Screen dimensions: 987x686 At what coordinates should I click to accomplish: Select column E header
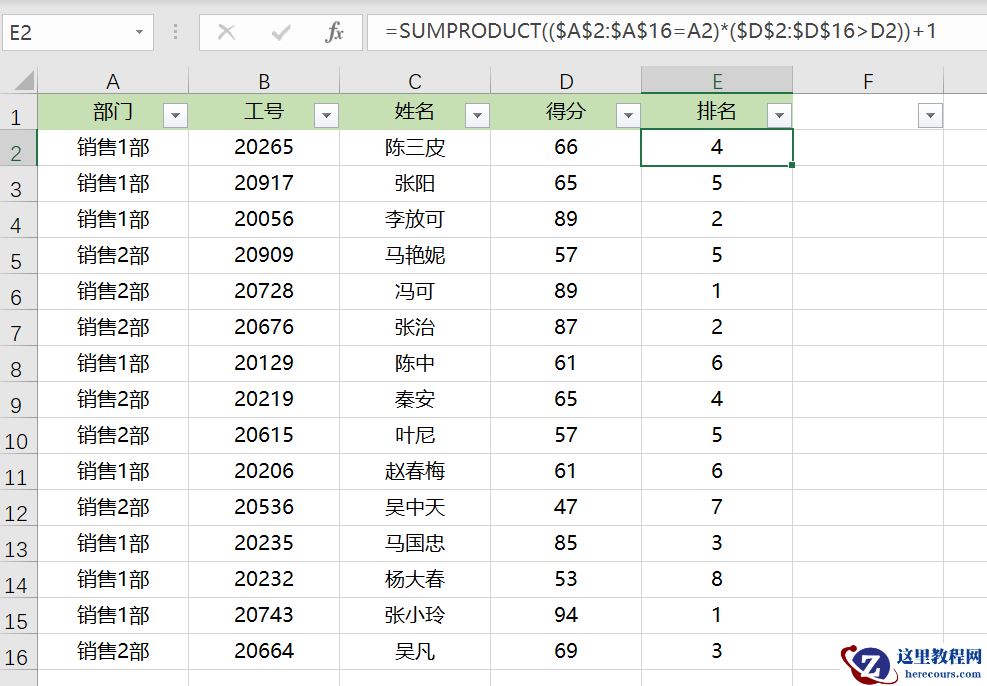pos(717,81)
